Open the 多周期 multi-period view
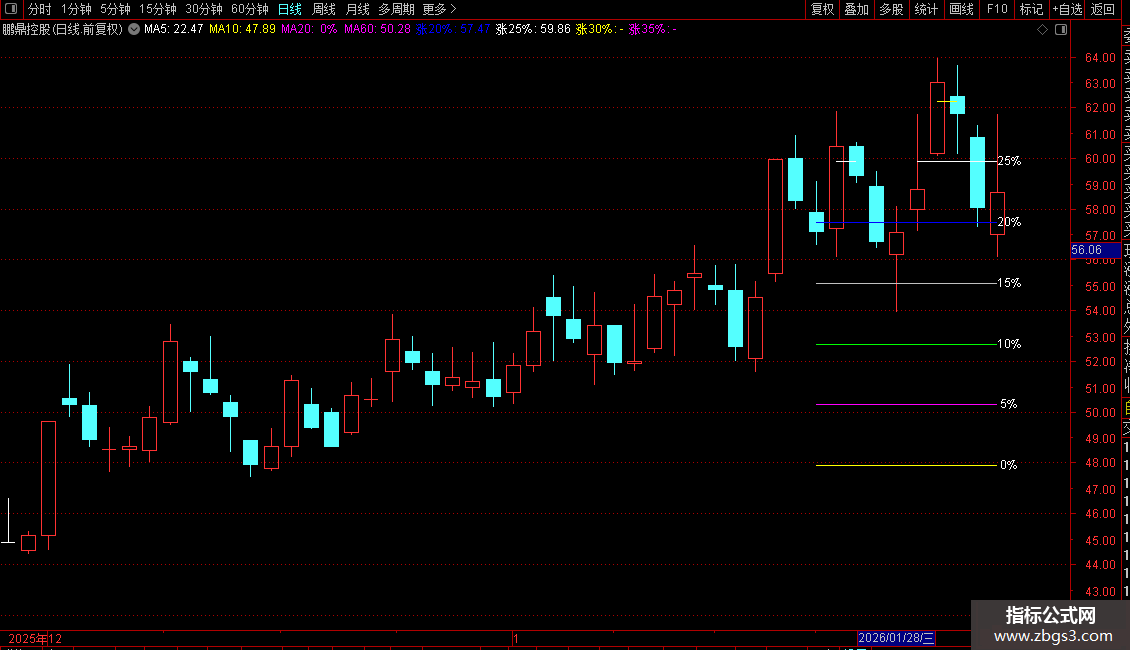The width and height of the screenshot is (1130, 650). [x=396, y=9]
